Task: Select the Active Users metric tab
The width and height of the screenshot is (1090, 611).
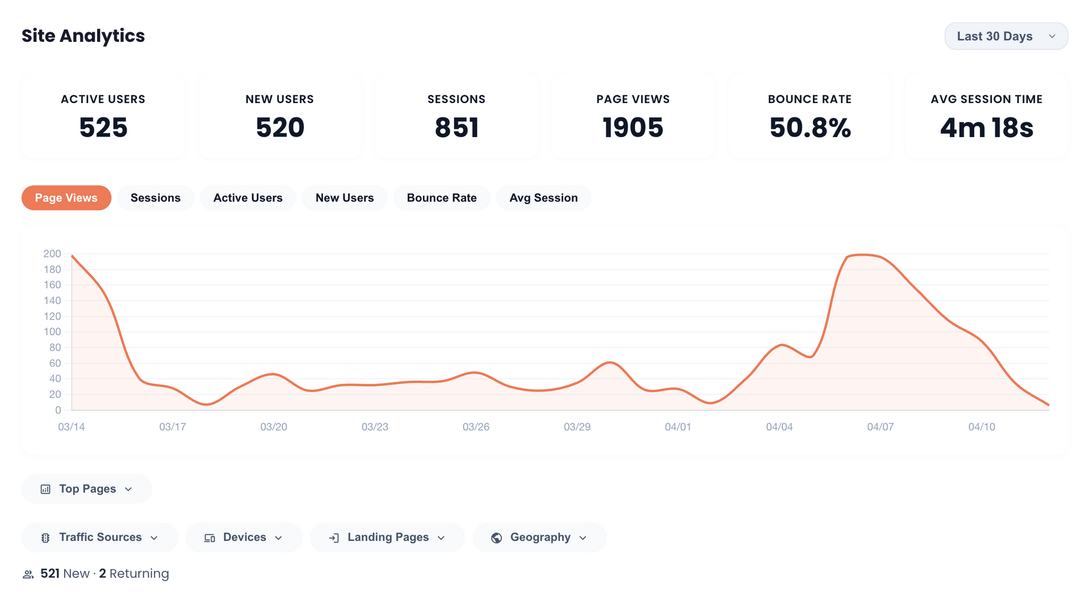Action: [247, 197]
